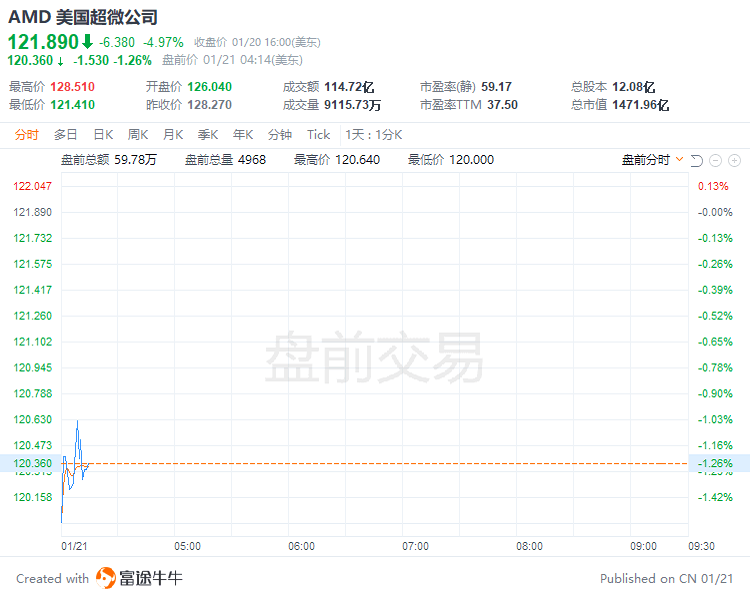Zoom in chart with plus icon
Image resolution: width=750 pixels, height=599 pixels.
[734, 161]
